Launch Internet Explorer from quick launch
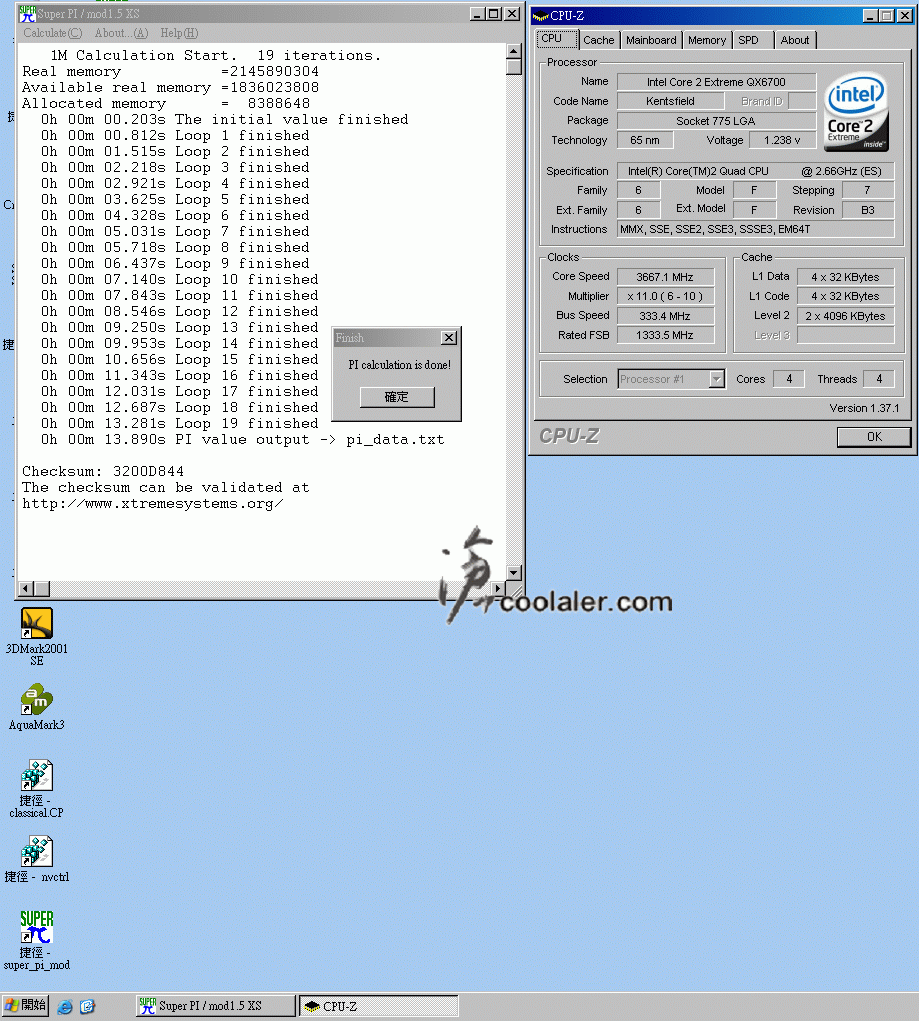This screenshot has height=1021, width=919. (x=64, y=1007)
